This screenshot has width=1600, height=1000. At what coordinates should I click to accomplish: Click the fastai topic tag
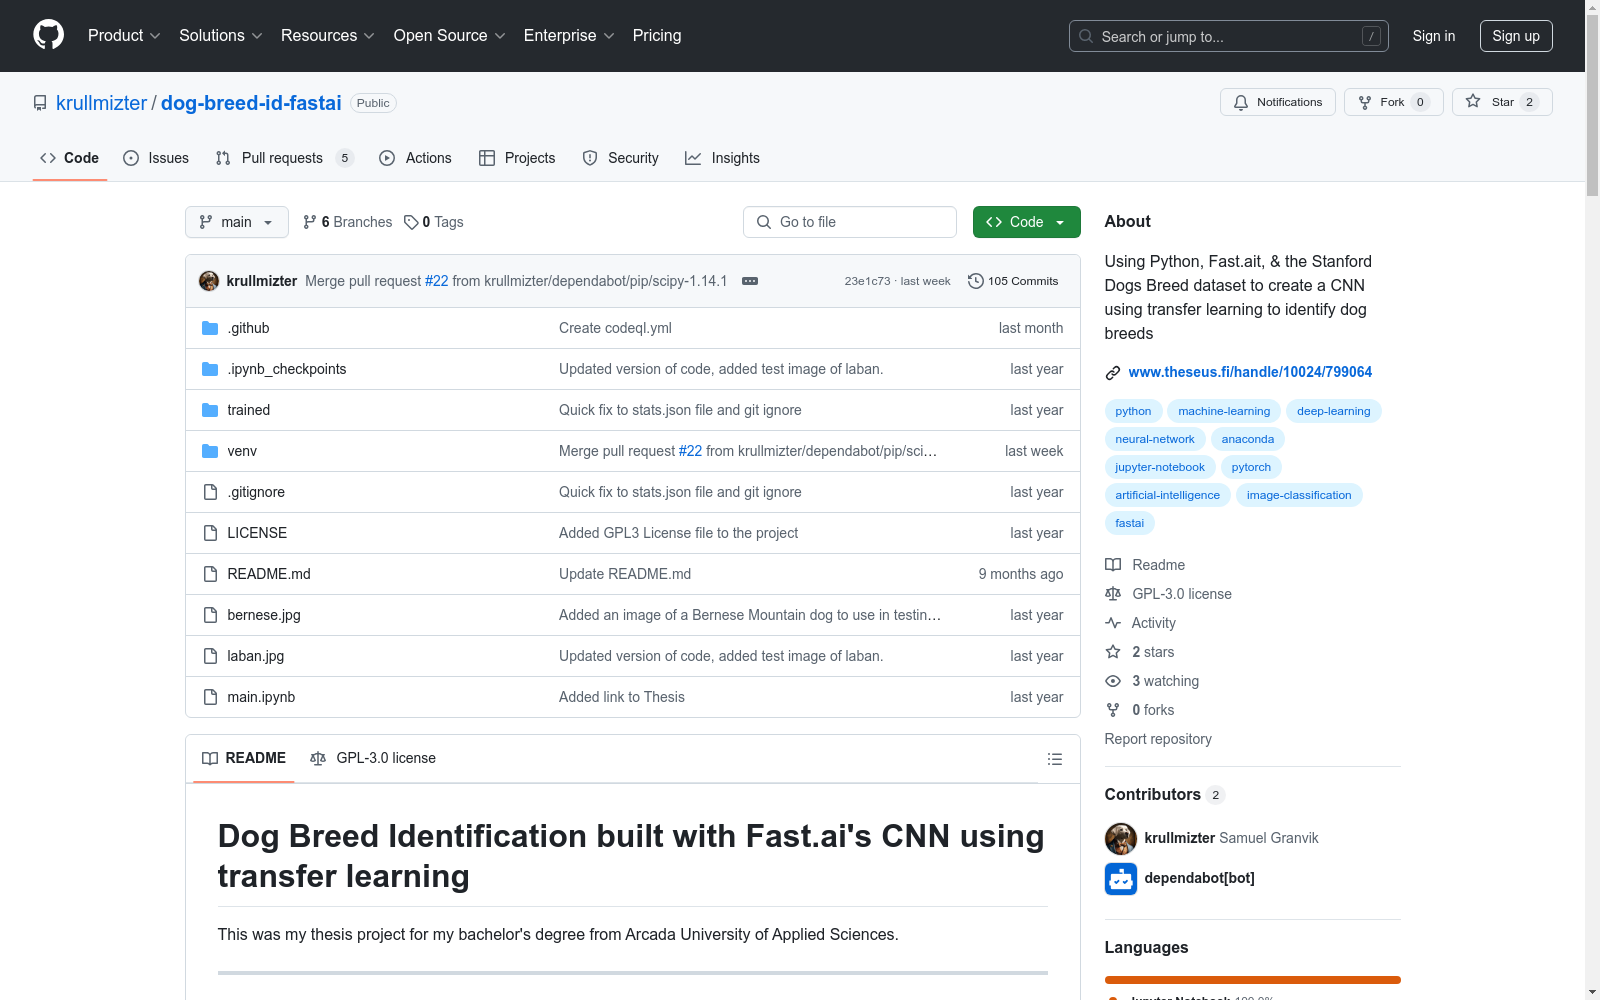(x=1130, y=523)
